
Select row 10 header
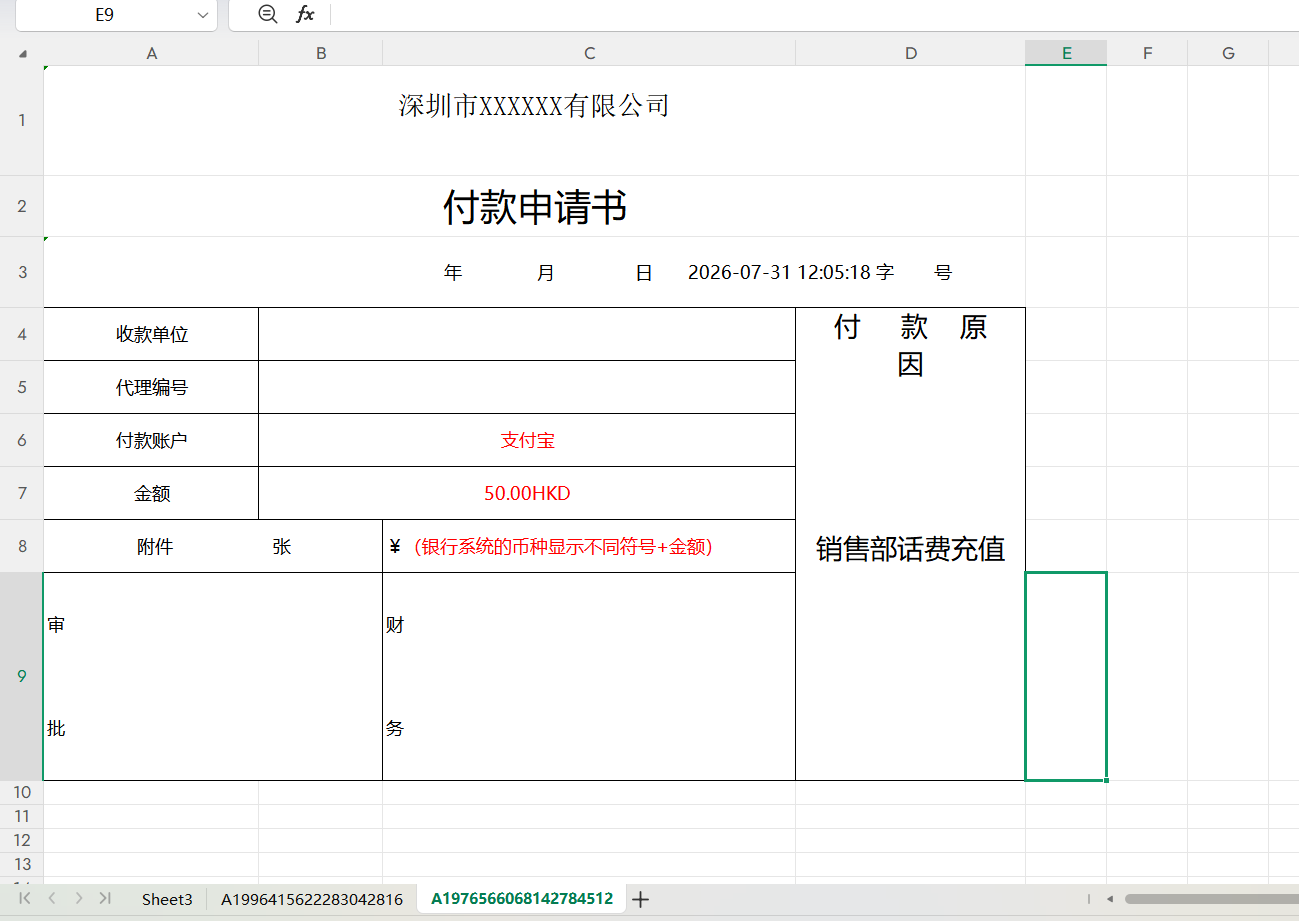pos(22,792)
